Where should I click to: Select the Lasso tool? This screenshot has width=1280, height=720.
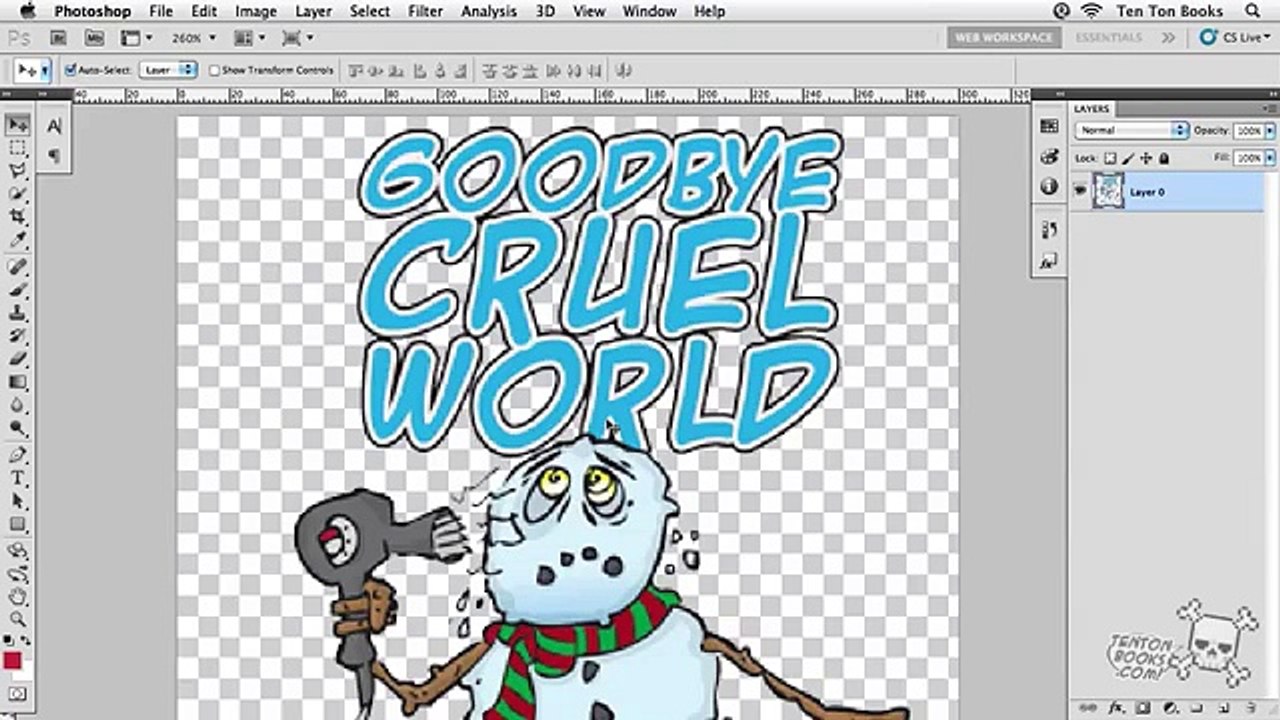[x=18, y=171]
